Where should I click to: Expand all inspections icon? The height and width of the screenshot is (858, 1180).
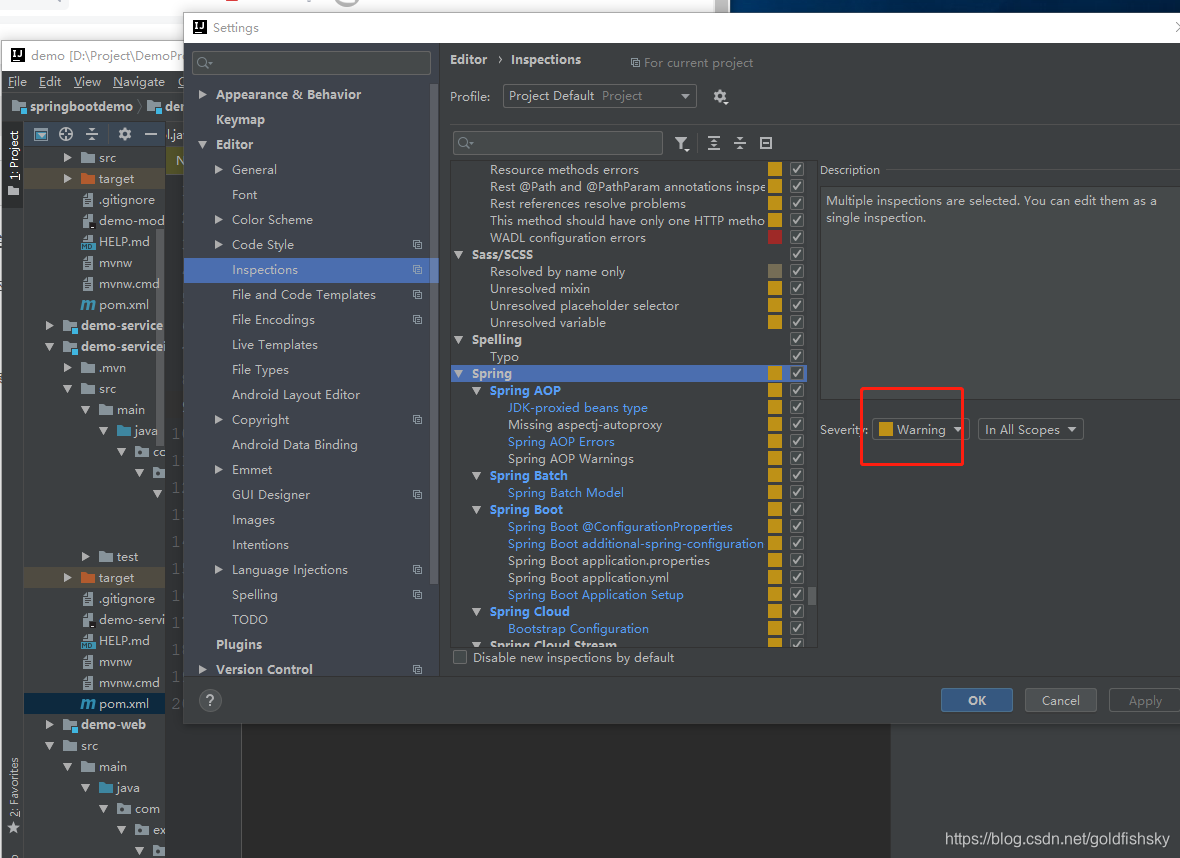pos(713,143)
